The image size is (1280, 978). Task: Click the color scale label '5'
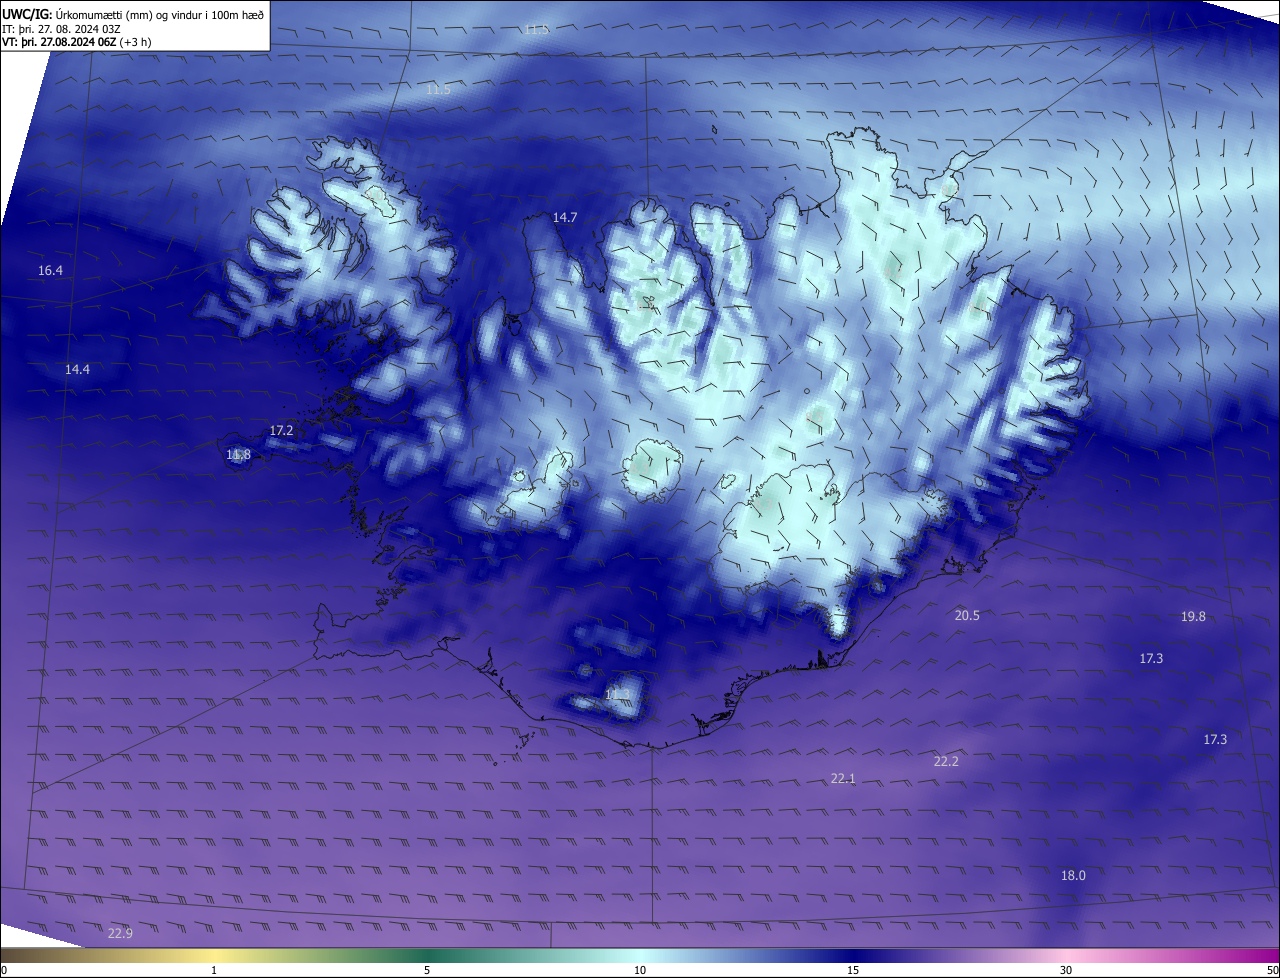pos(427,971)
